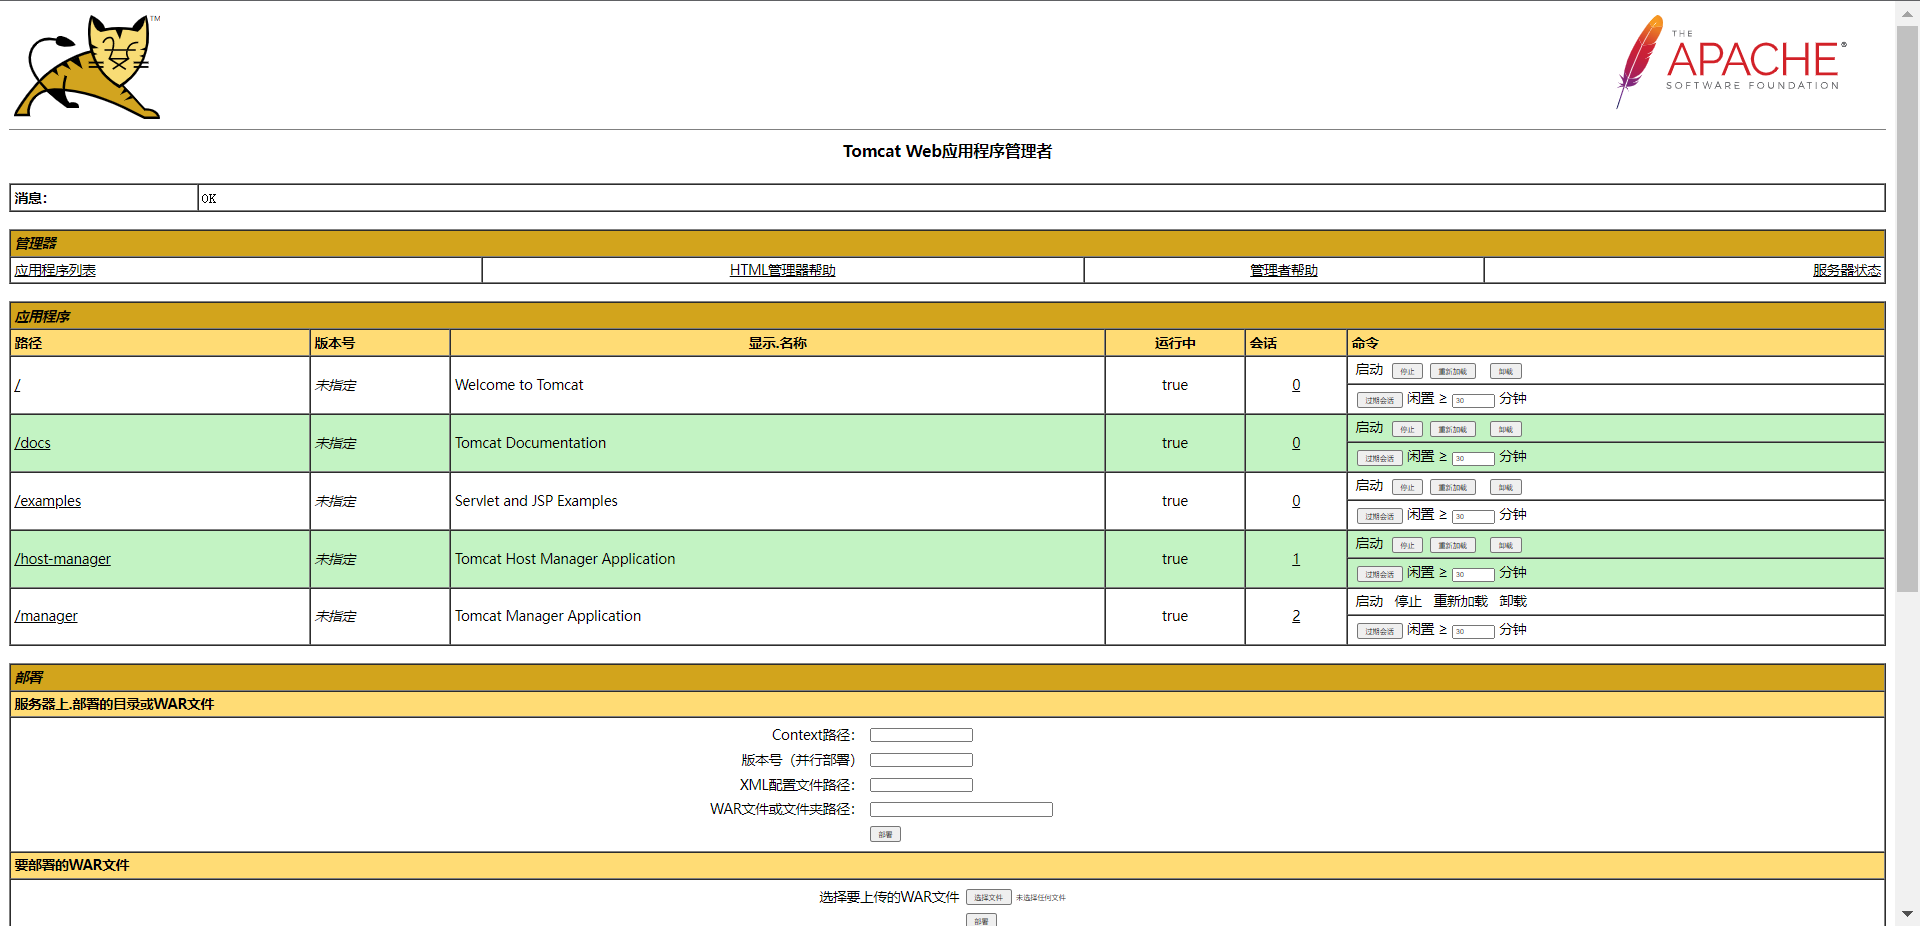Click the 'OK' message text
1920x926 pixels.
(208, 198)
